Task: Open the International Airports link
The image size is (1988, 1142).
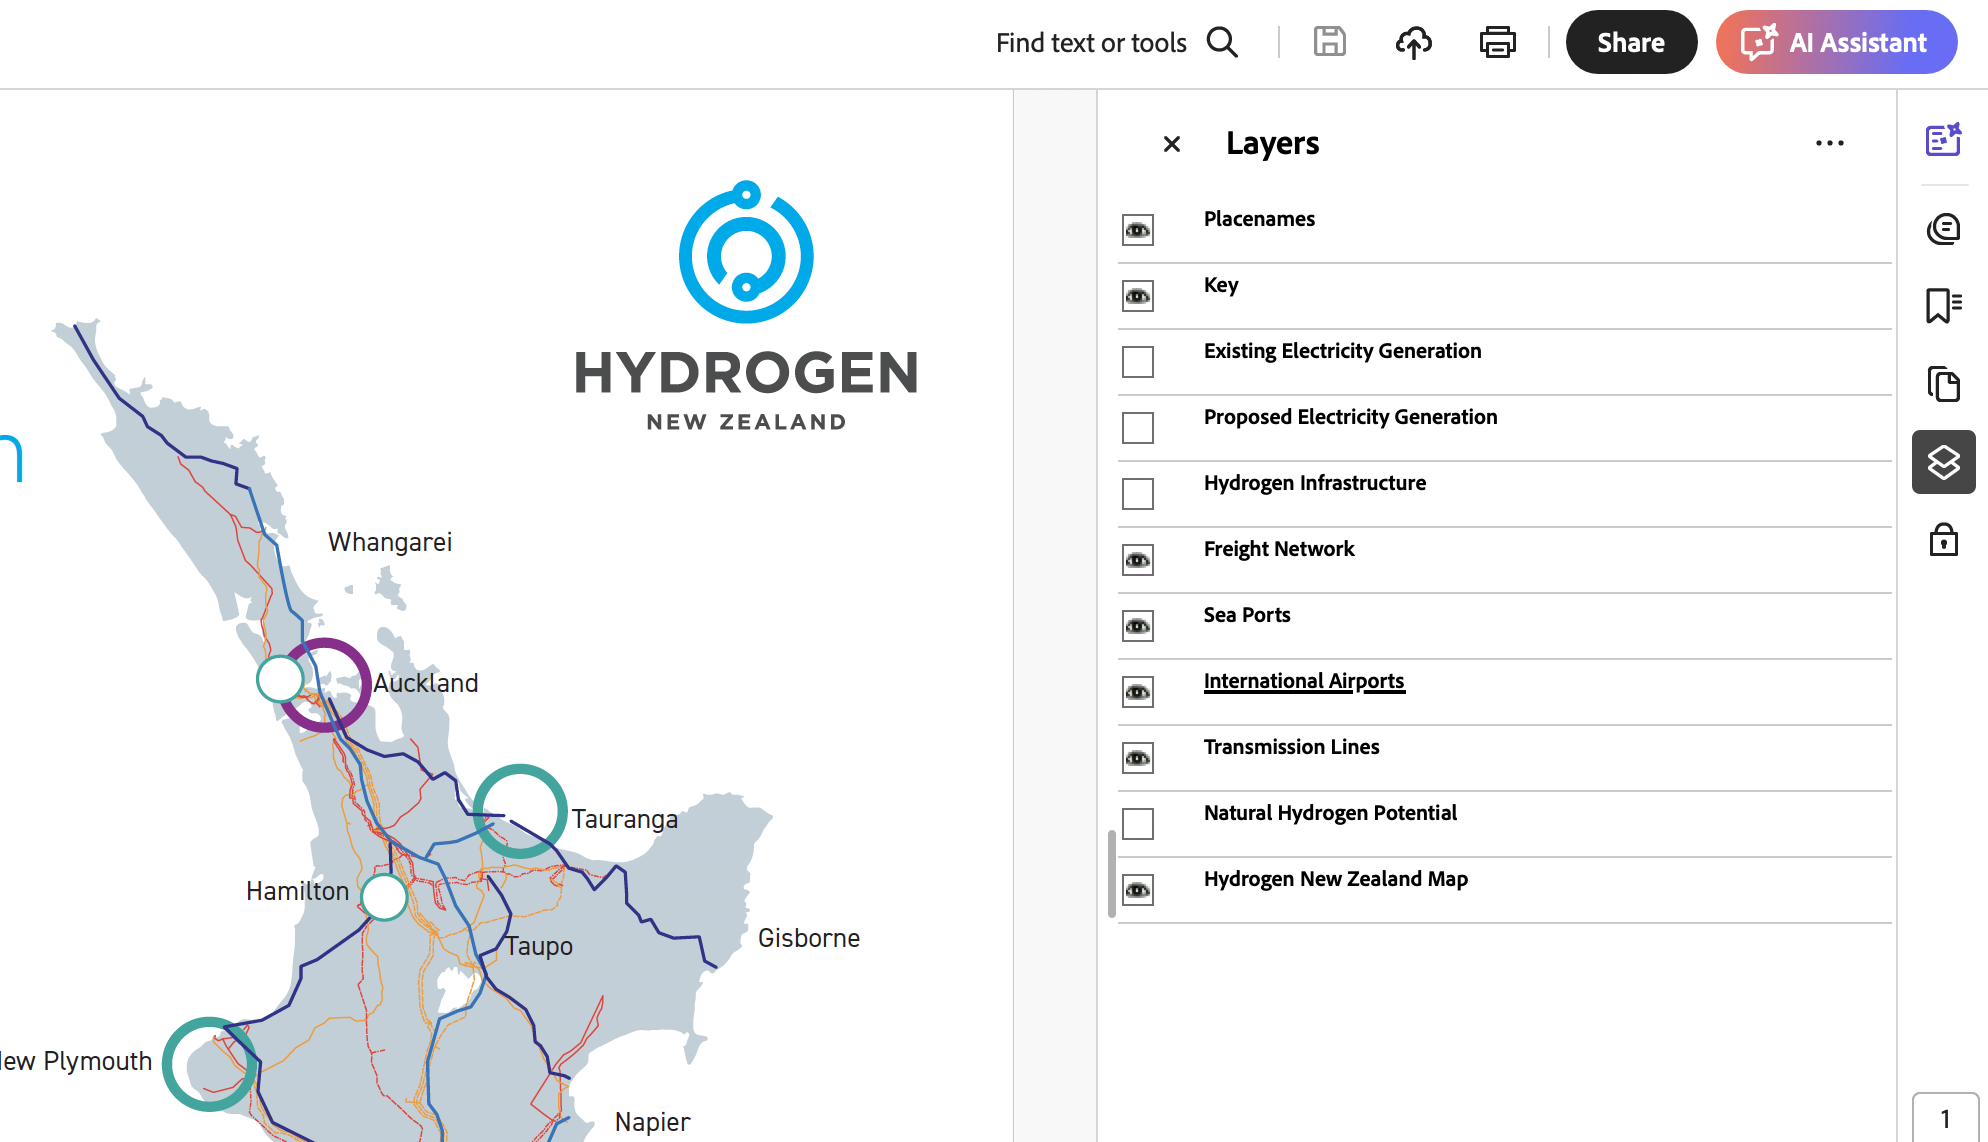Action: pos(1304,681)
